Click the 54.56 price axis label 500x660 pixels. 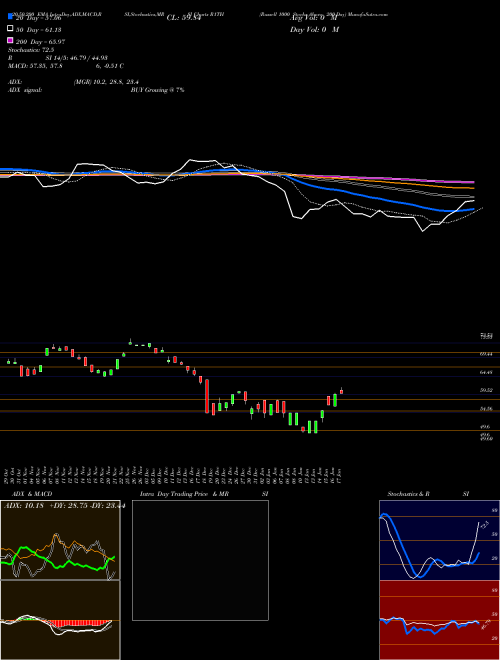click(x=486, y=409)
